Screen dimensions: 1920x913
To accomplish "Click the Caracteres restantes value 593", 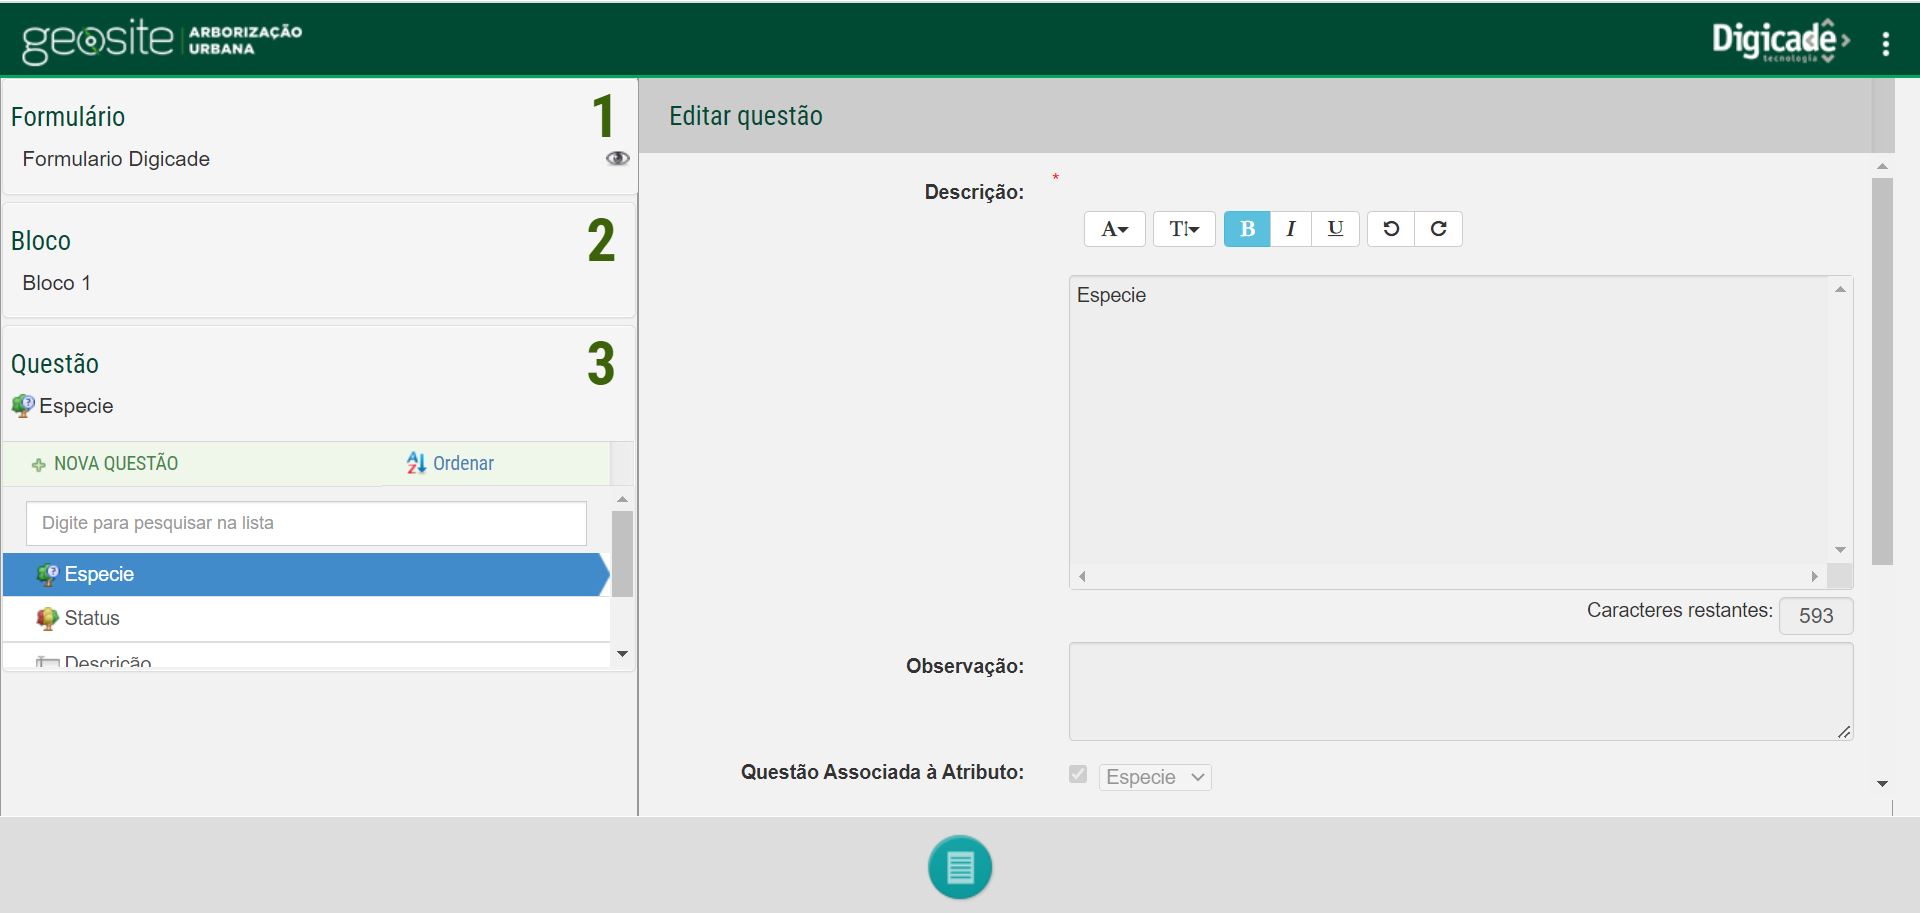I will pos(1816,616).
